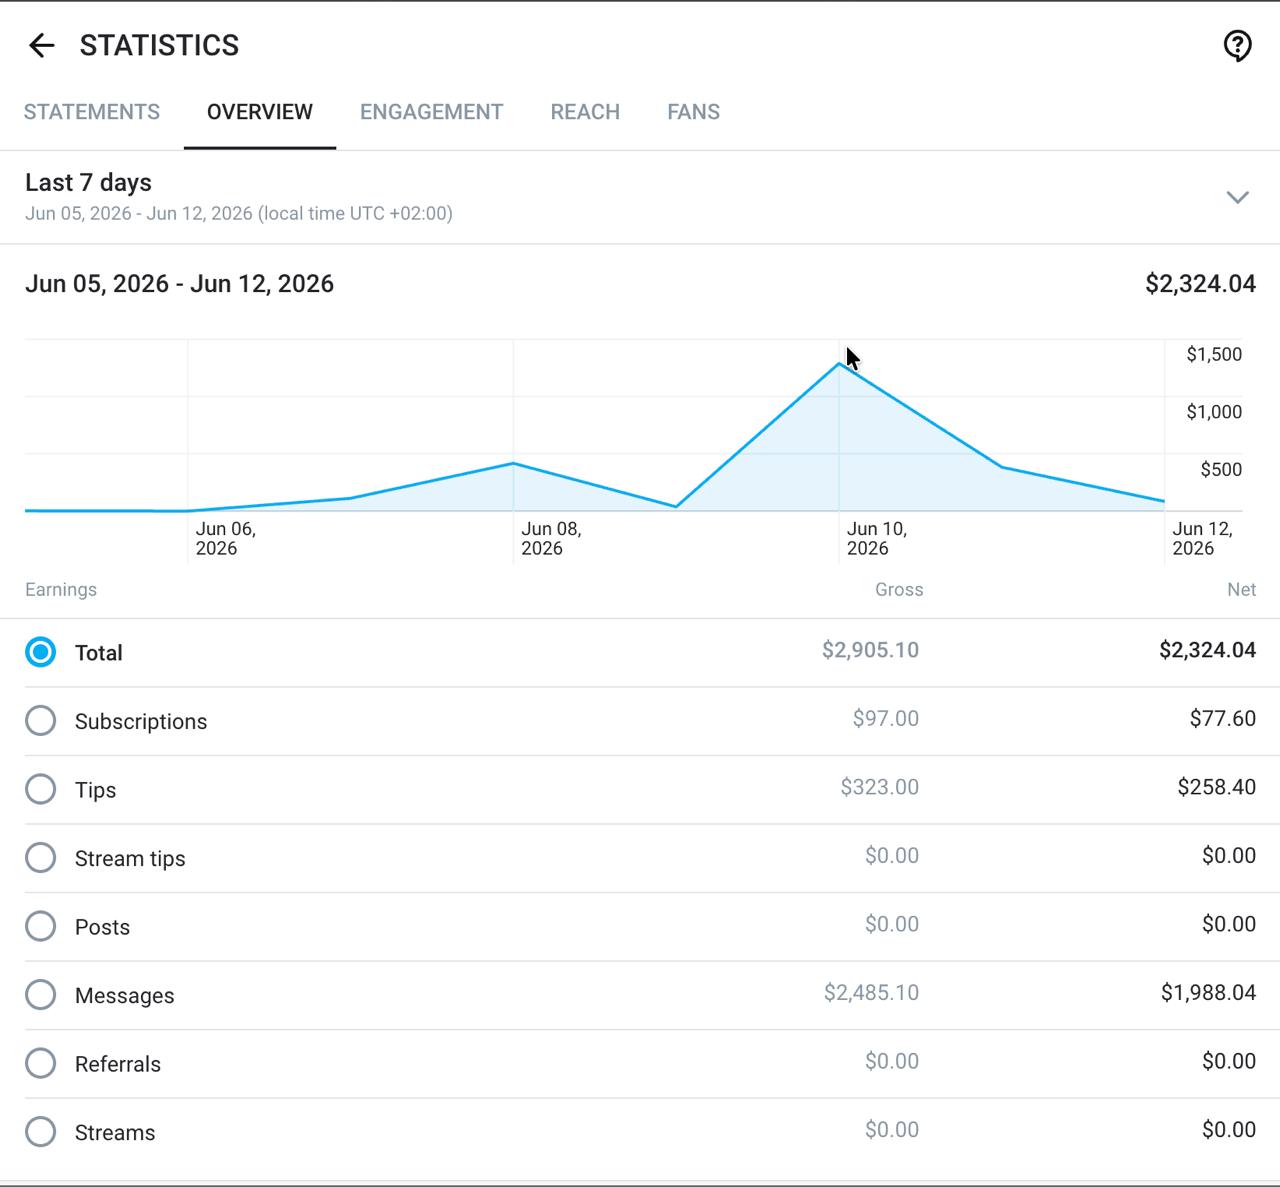This screenshot has height=1187, width=1280.
Task: Click the $258.40 Tips net value
Action: [x=1216, y=787]
